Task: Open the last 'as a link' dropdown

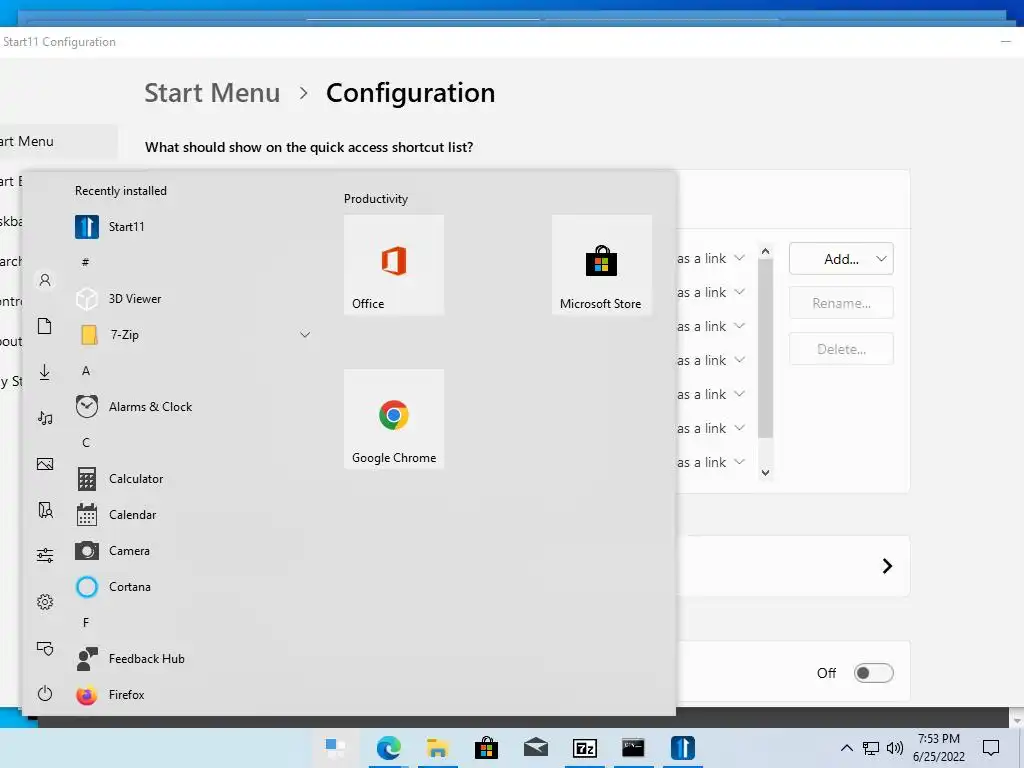Action: [711, 462]
